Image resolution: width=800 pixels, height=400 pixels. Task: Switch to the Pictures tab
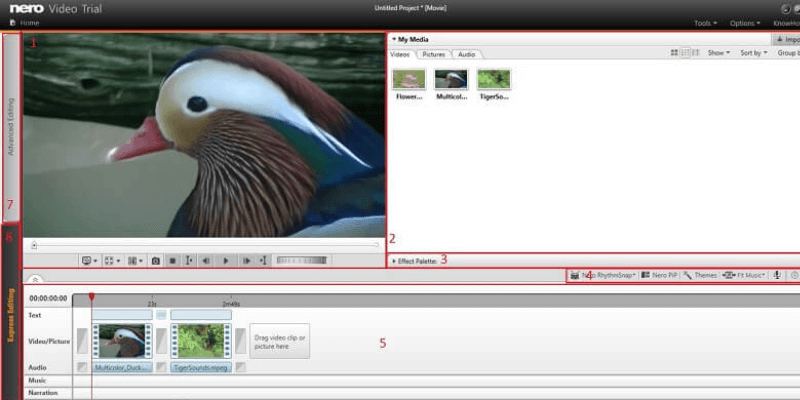434,54
